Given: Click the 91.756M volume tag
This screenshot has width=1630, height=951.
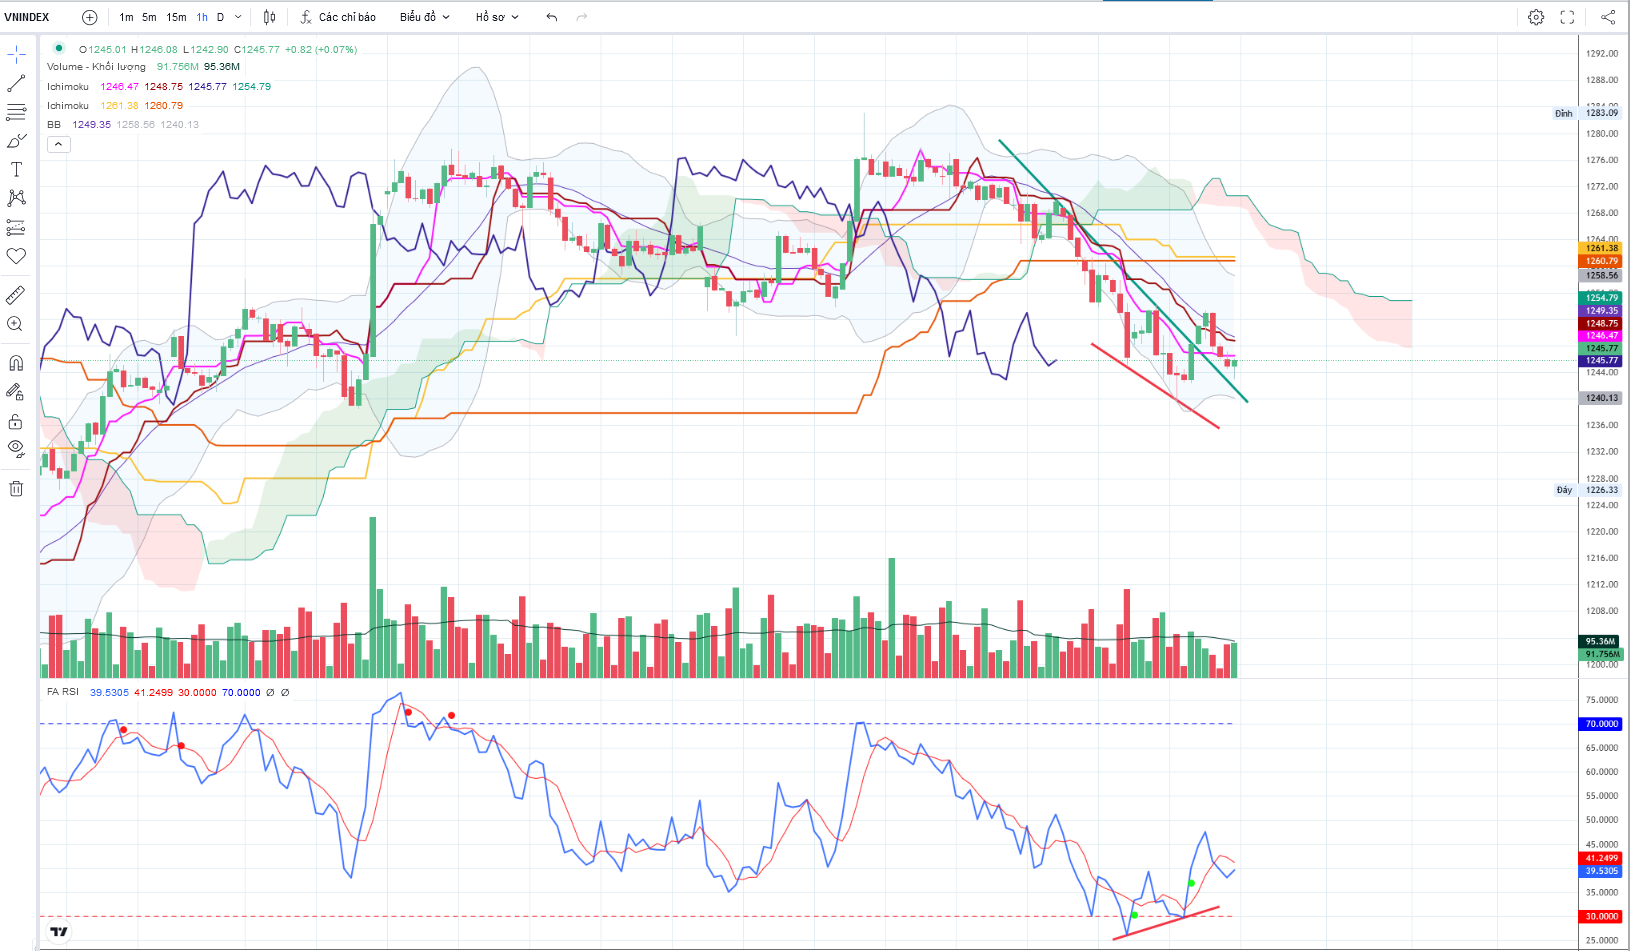Looking at the screenshot, I should [x=1601, y=654].
